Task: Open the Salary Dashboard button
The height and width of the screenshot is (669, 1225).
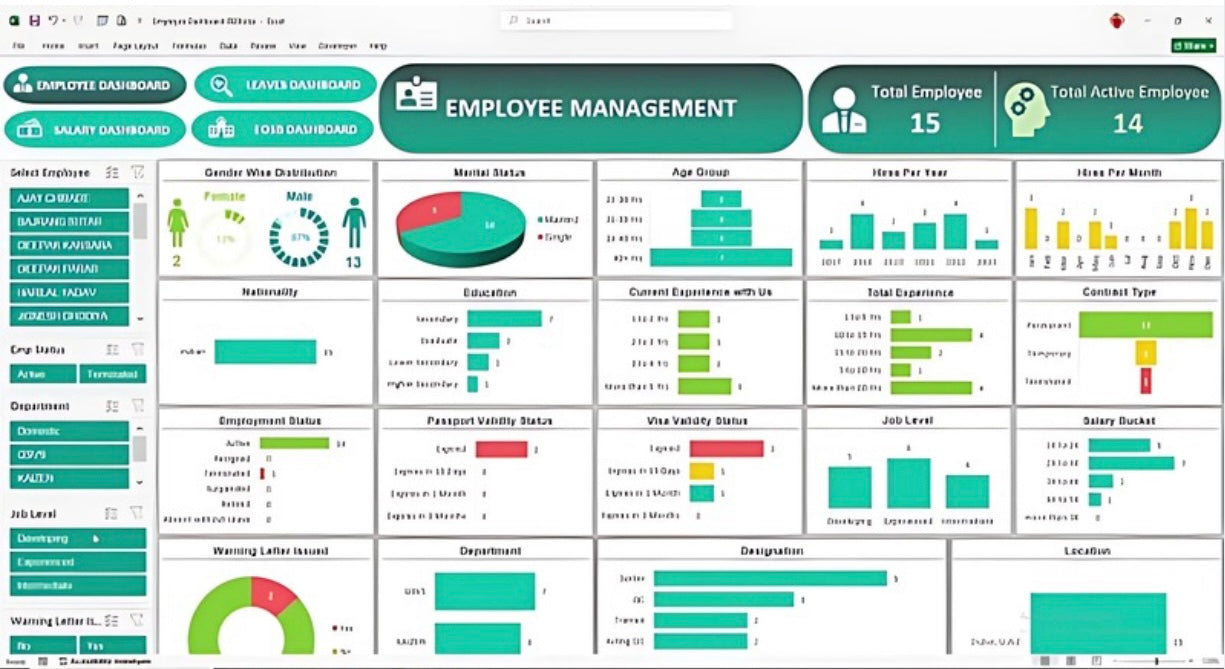Action: click(95, 130)
